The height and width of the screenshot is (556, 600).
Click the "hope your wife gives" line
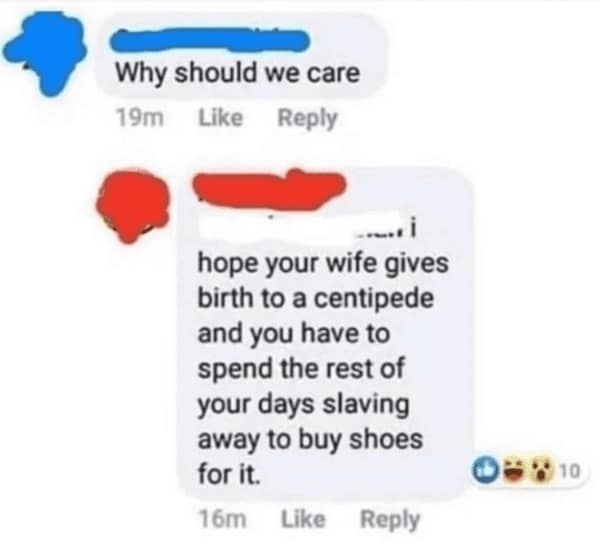pyautogui.click(x=323, y=264)
